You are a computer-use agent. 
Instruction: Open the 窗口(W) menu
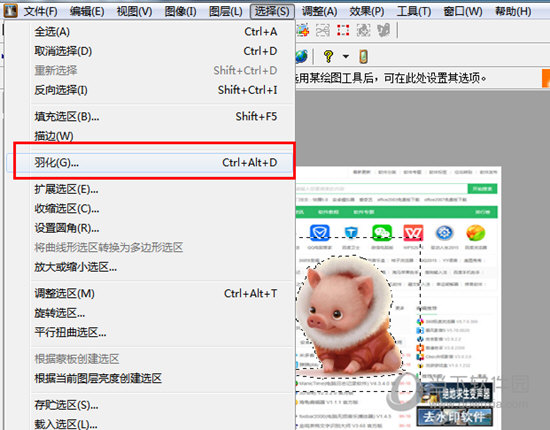coord(463,12)
